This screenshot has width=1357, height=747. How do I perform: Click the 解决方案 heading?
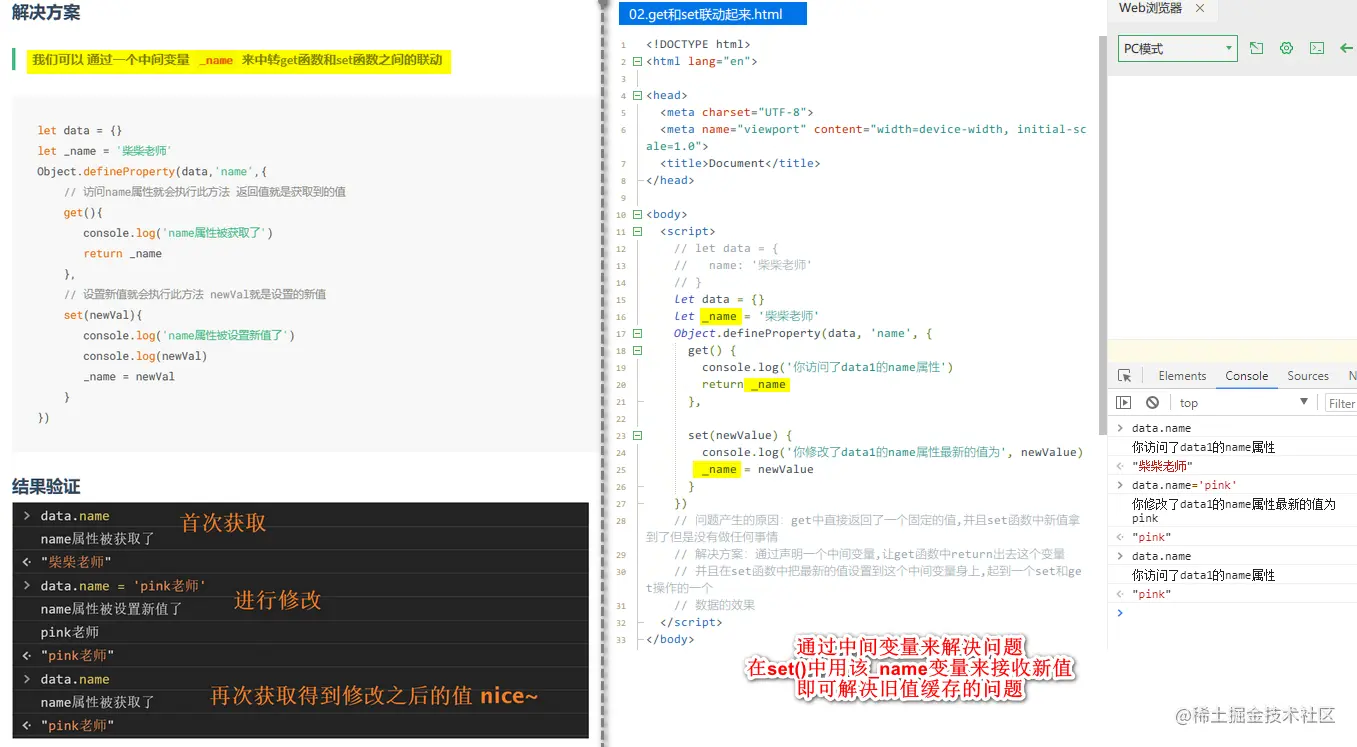[46, 13]
